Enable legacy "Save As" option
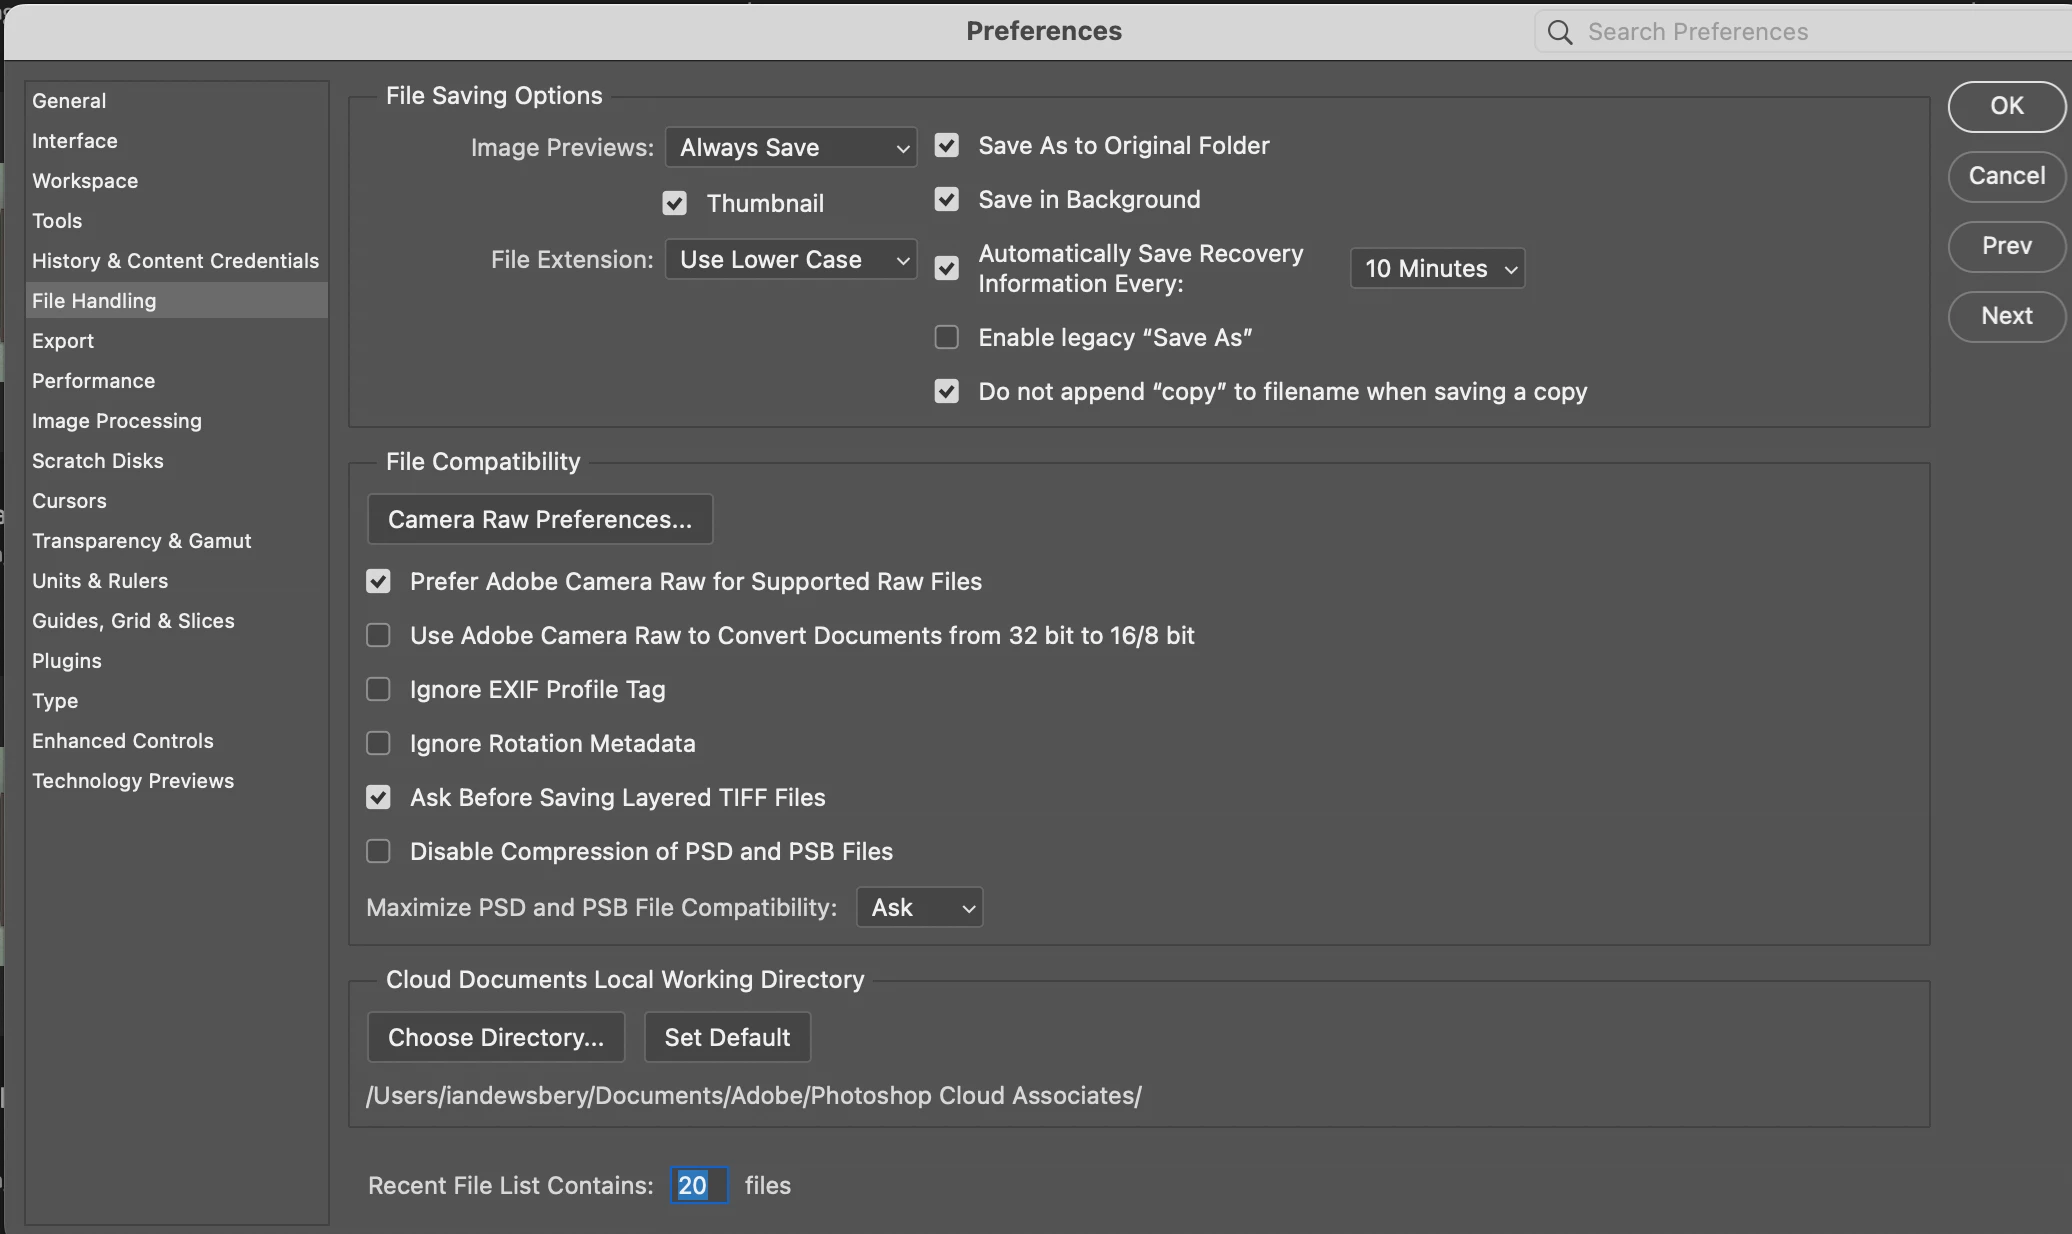The image size is (2072, 1234). click(946, 338)
